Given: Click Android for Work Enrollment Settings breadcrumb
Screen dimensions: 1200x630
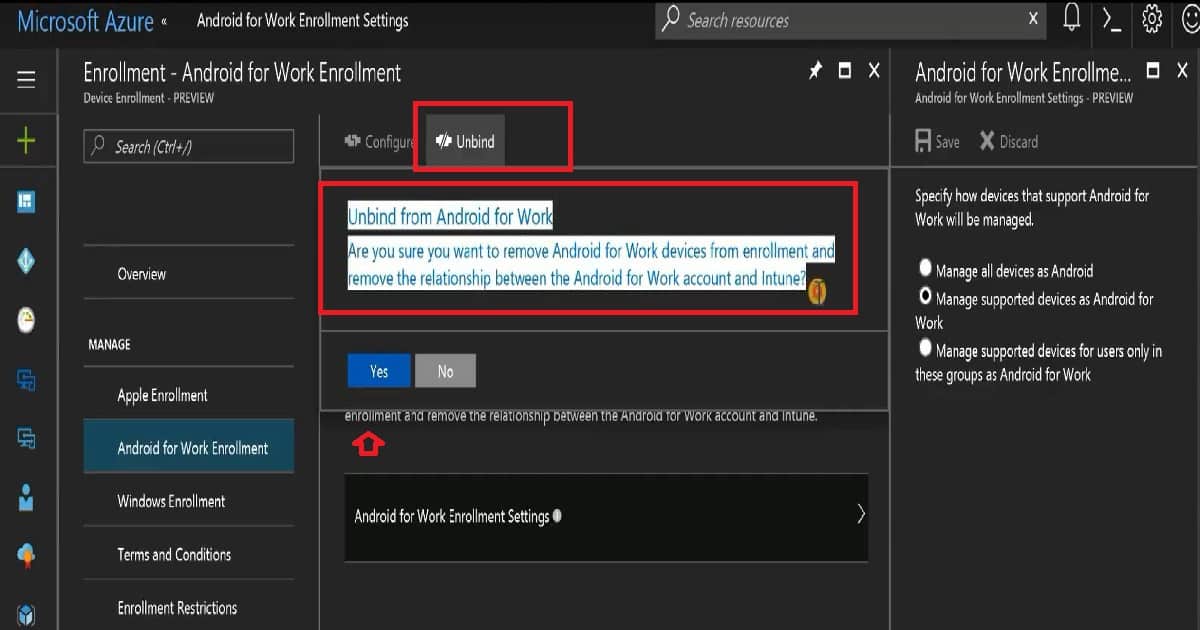Looking at the screenshot, I should tap(303, 20).
